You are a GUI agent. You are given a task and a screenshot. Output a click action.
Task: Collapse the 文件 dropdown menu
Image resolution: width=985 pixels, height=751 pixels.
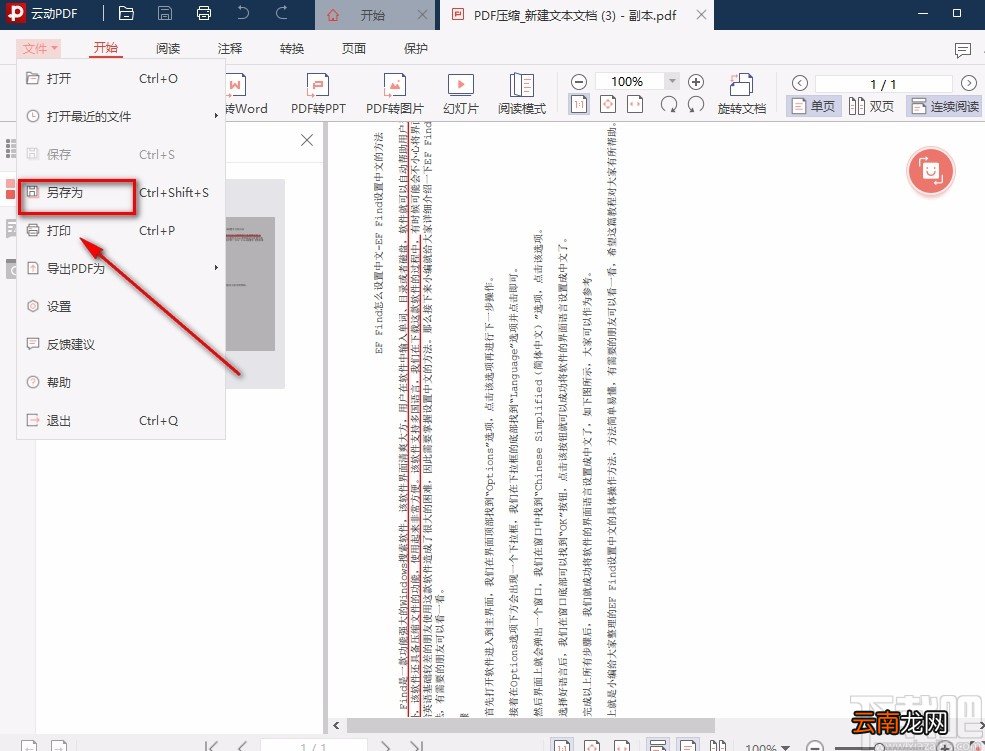pyautogui.click(x=40, y=48)
